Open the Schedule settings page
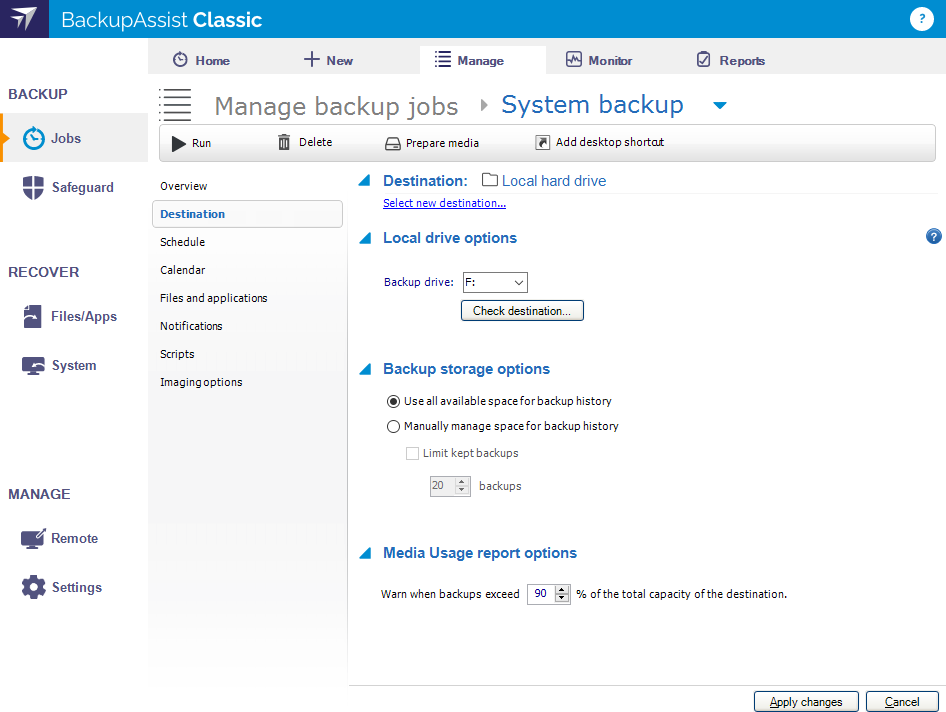This screenshot has height=712, width=946. click(x=182, y=242)
